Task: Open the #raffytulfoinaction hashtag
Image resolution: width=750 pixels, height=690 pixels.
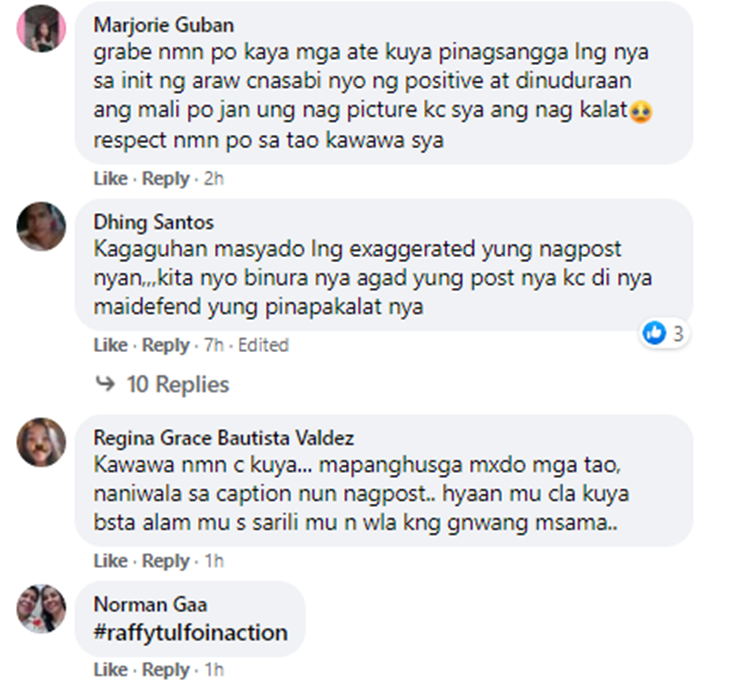Action: click(x=190, y=632)
